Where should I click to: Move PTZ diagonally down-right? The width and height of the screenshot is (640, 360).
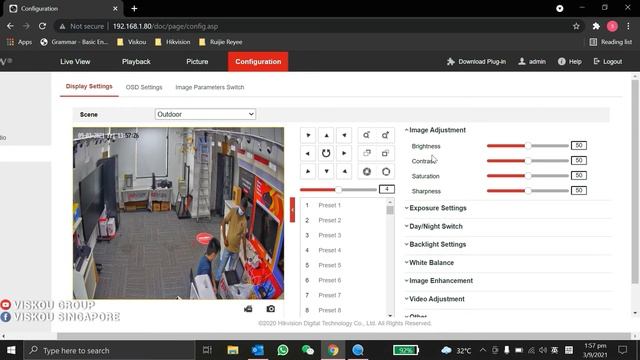(x=344, y=171)
